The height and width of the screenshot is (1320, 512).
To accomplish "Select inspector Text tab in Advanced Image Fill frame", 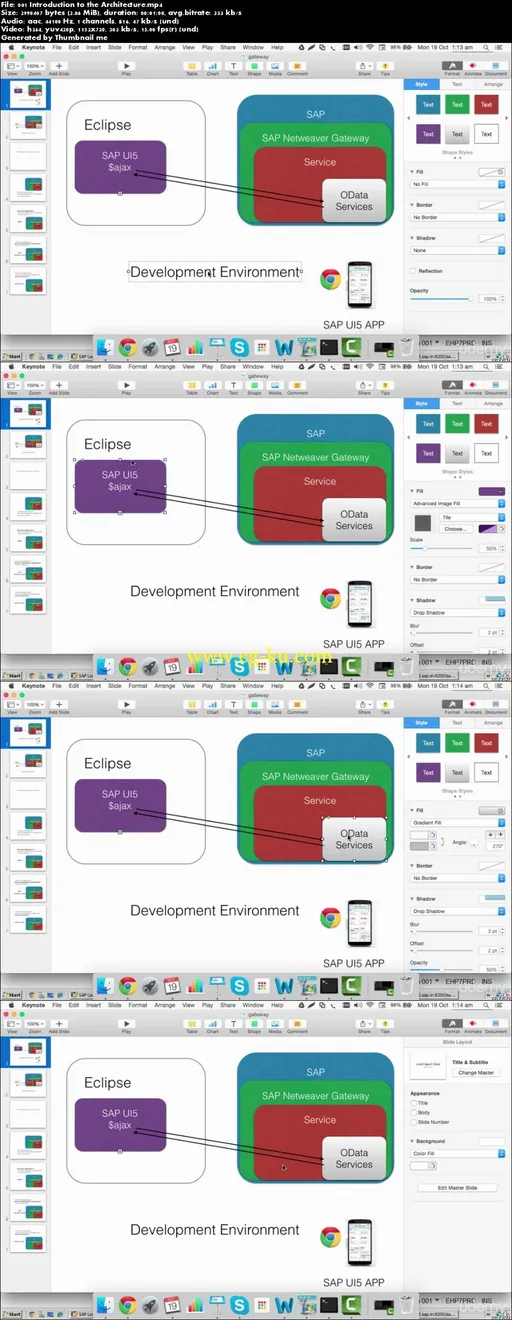I will tap(457, 403).
